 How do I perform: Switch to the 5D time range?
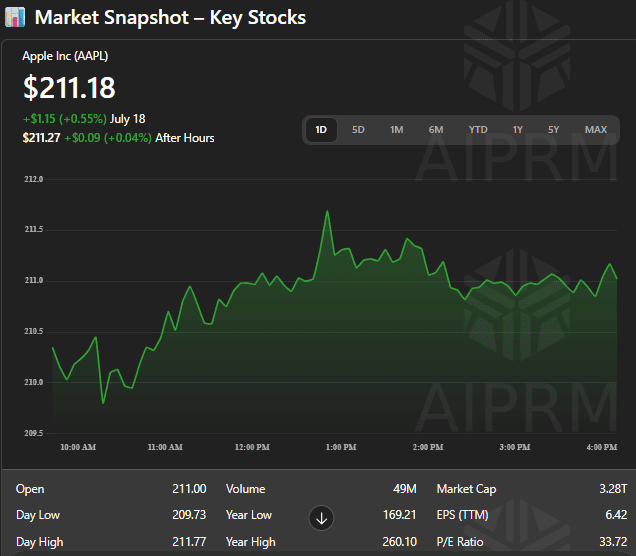(x=358, y=130)
